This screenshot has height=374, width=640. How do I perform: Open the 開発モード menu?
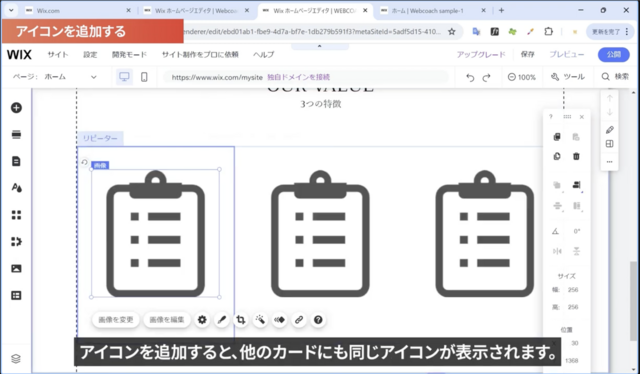tap(129, 54)
